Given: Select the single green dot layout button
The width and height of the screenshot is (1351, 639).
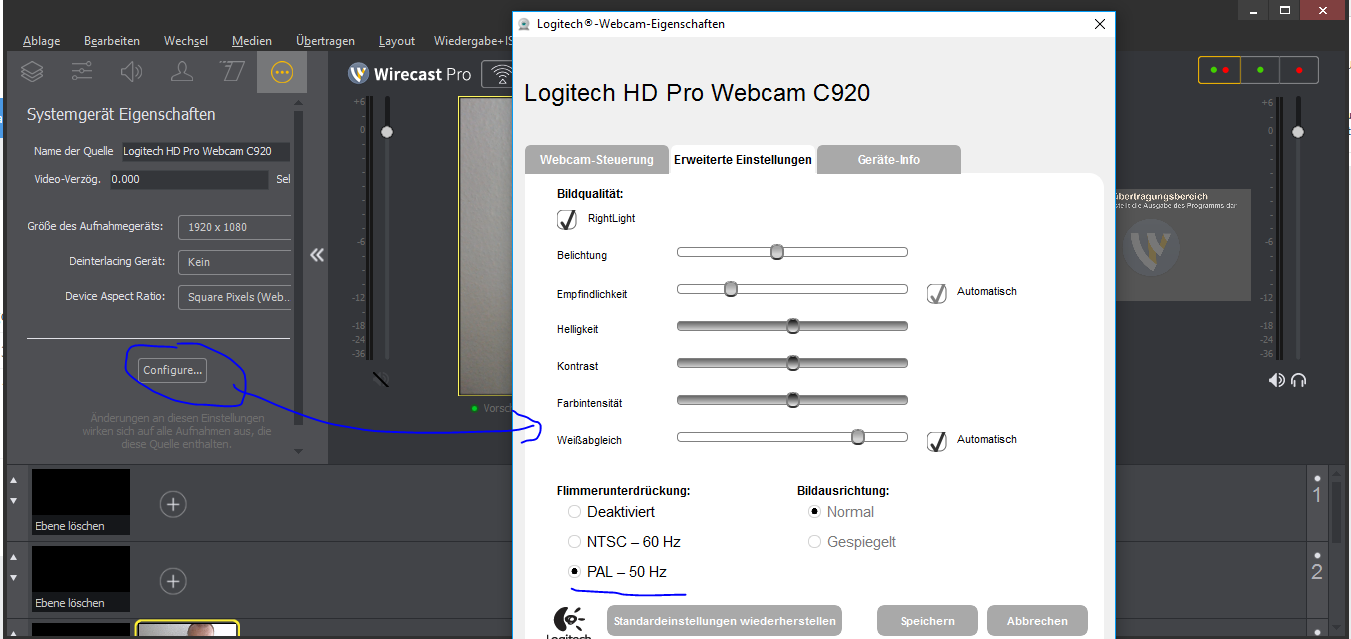Looking at the screenshot, I should pyautogui.click(x=1260, y=70).
